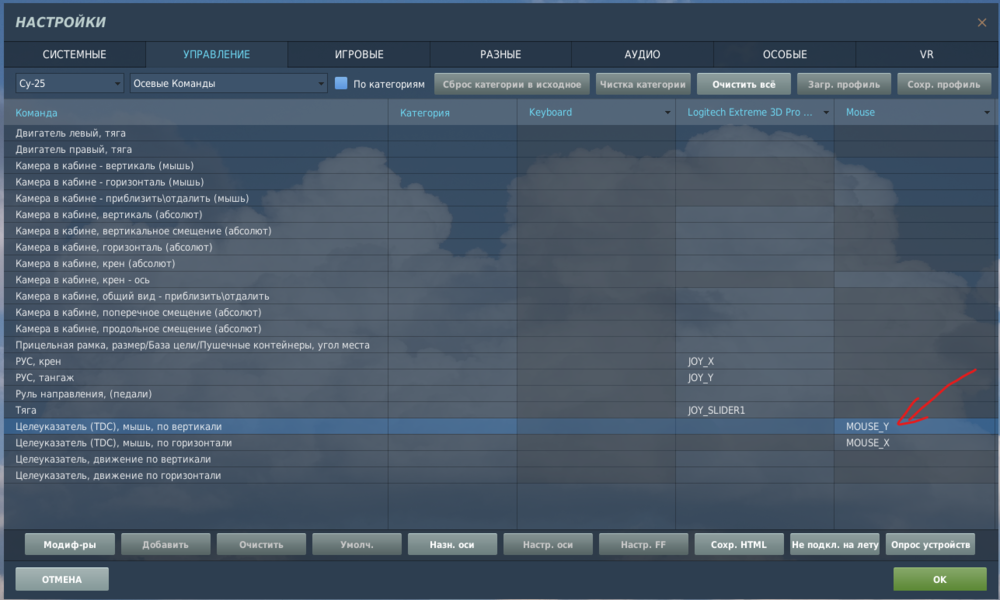Click the Не подкл. на лету button
This screenshot has width=1000, height=600.
(835, 545)
